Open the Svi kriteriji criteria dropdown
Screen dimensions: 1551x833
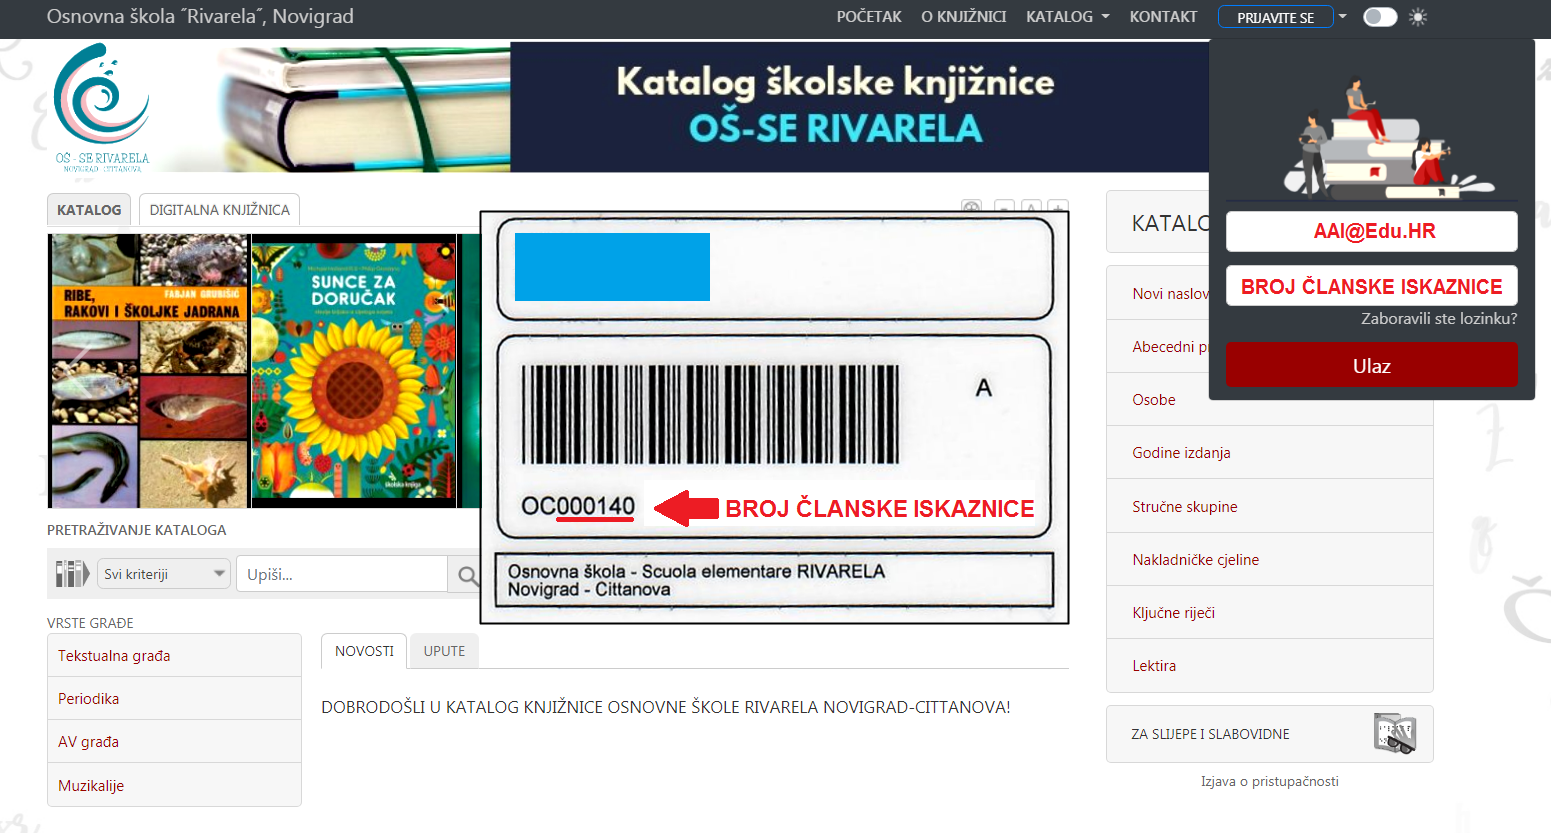point(165,574)
